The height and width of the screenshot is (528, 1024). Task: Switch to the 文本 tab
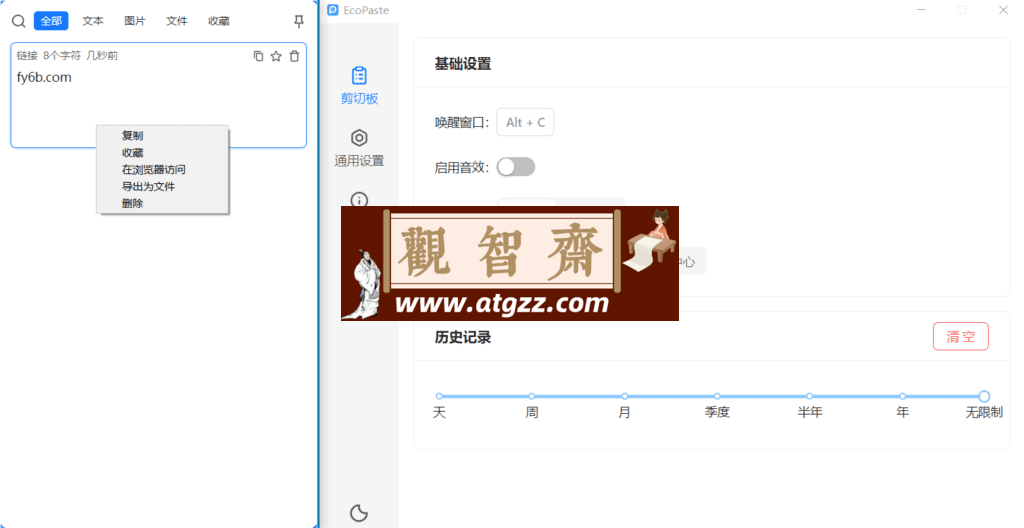(x=93, y=21)
